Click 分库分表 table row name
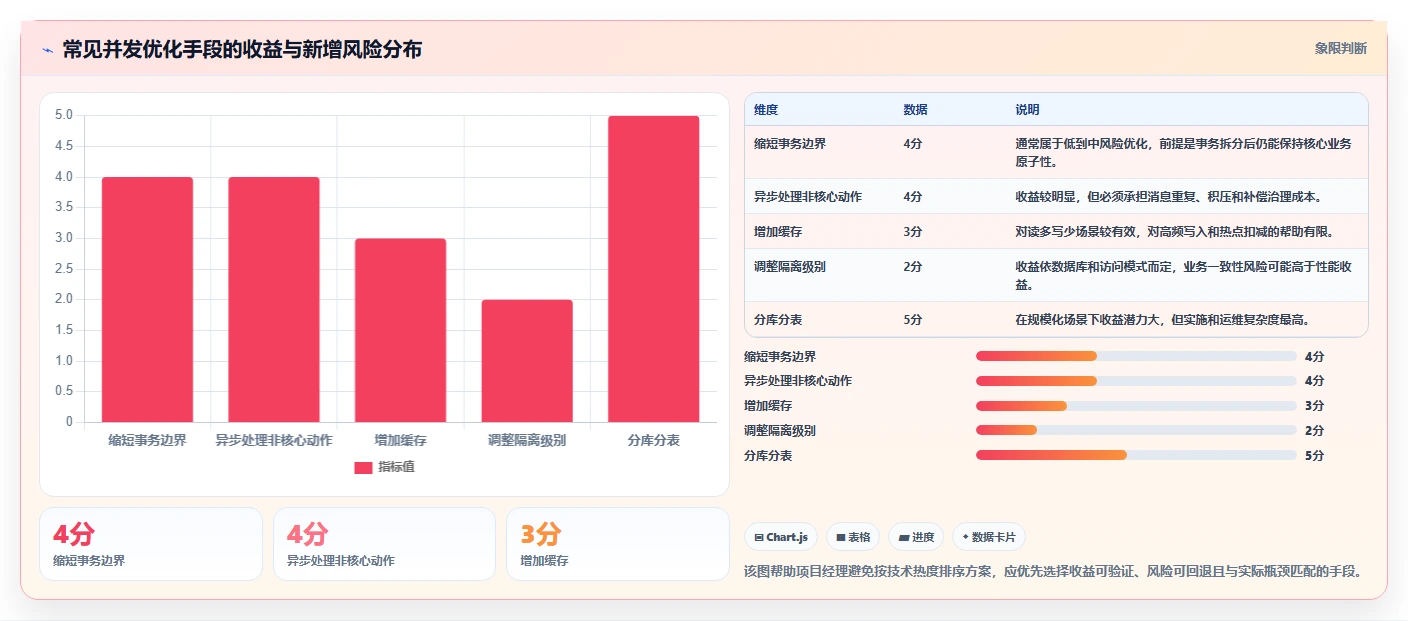This screenshot has height=621, width=1408. (778, 320)
